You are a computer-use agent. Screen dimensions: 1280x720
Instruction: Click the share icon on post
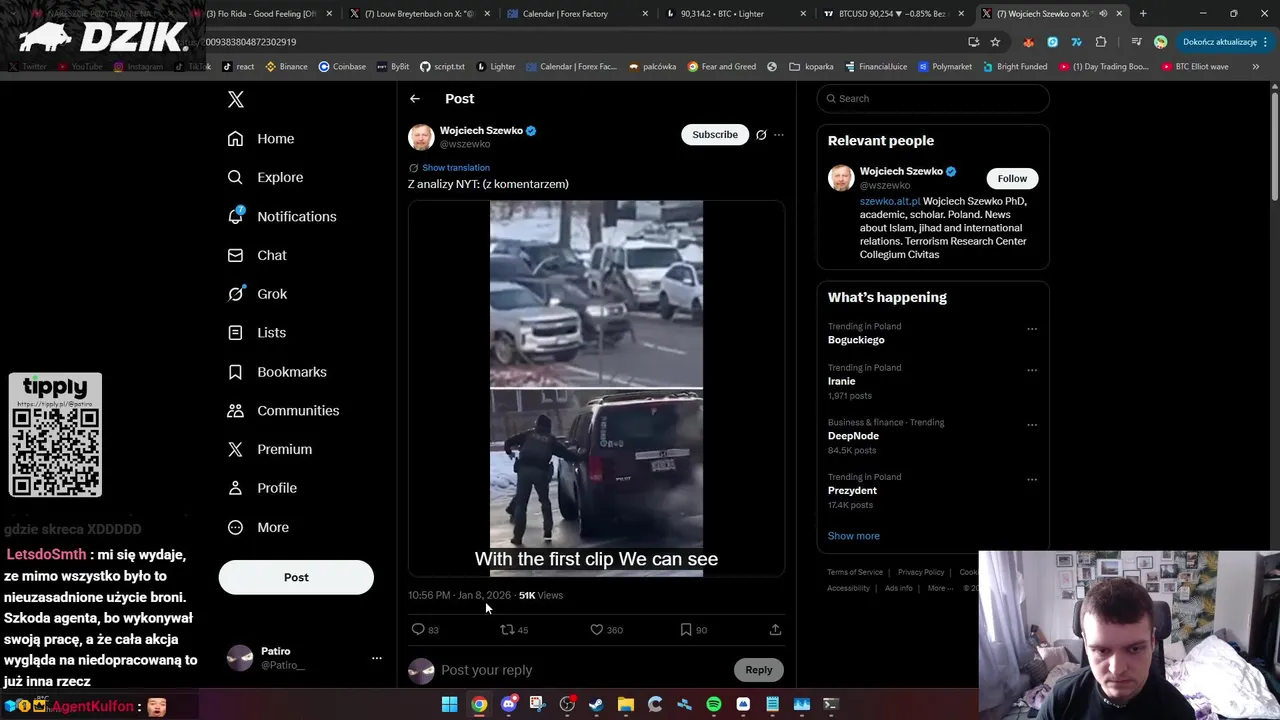click(775, 629)
